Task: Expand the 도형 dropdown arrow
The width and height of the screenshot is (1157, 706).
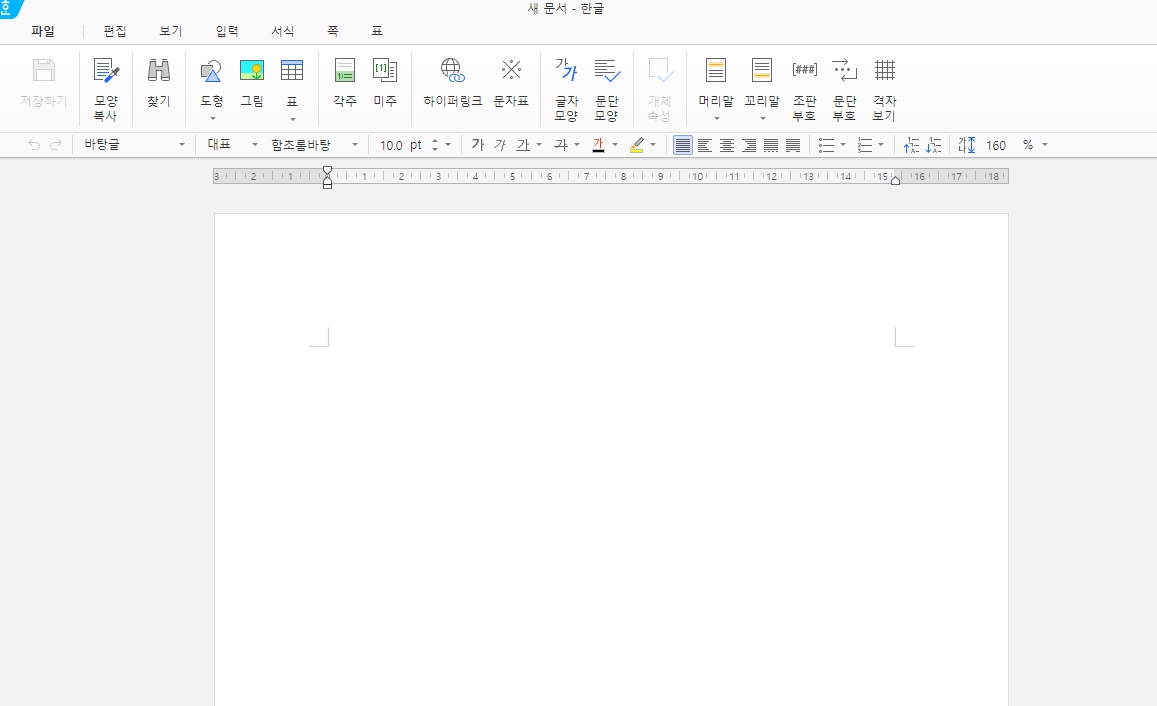Action: pos(213,118)
